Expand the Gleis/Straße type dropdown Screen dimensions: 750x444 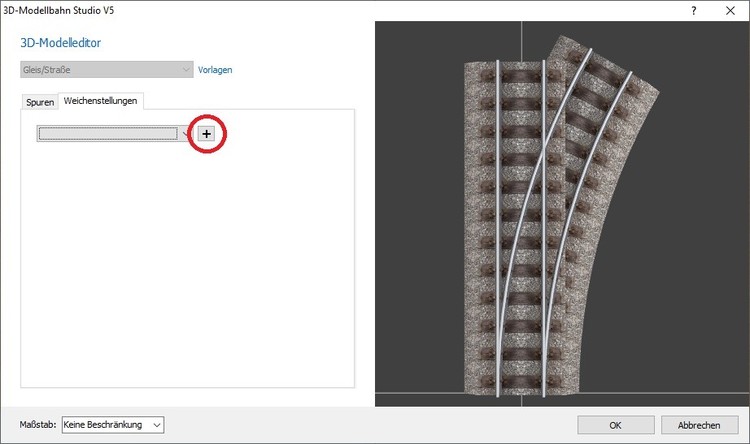pyautogui.click(x=107, y=70)
